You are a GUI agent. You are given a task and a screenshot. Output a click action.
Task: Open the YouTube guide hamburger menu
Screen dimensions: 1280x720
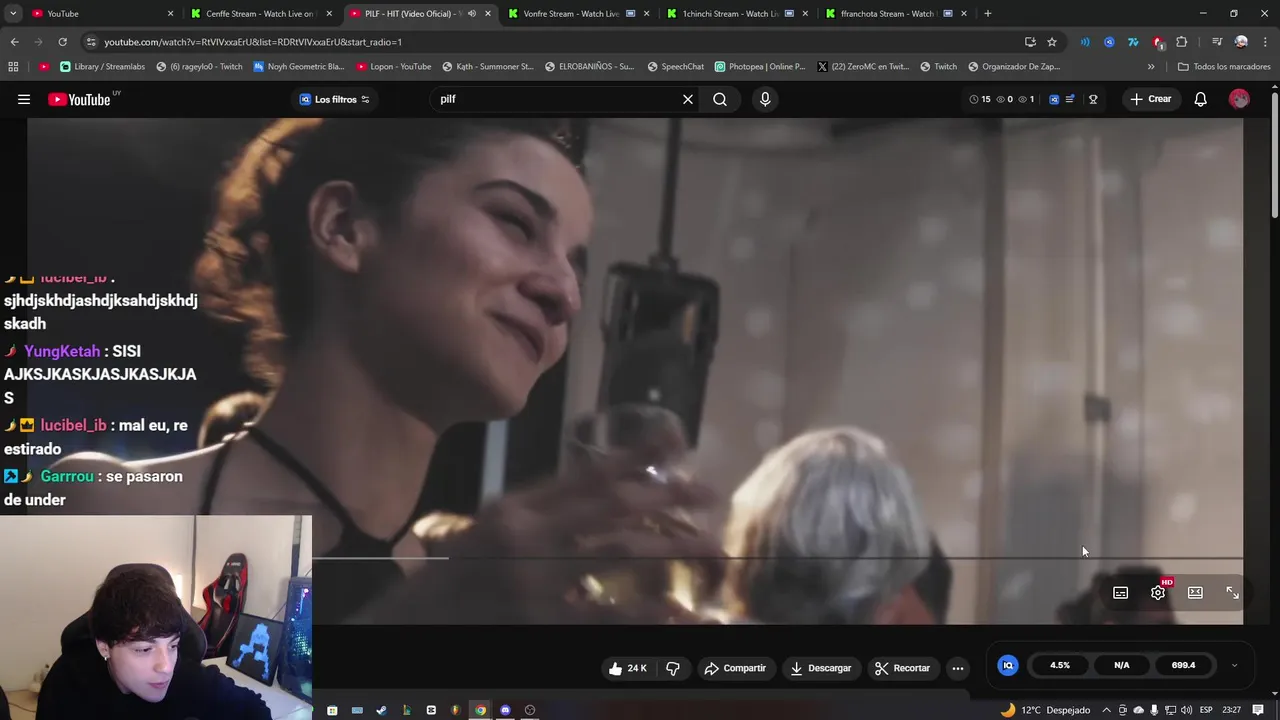[x=24, y=99]
